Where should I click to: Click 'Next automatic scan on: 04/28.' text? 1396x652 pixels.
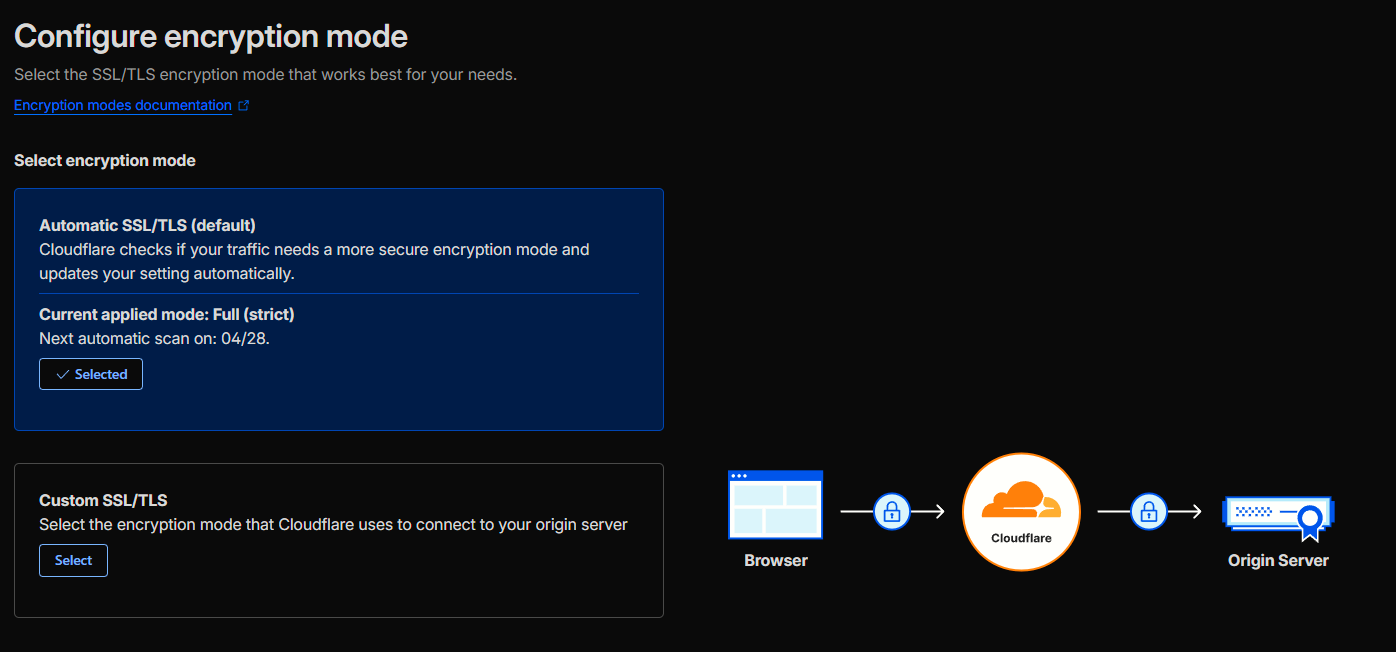pyautogui.click(x=155, y=338)
